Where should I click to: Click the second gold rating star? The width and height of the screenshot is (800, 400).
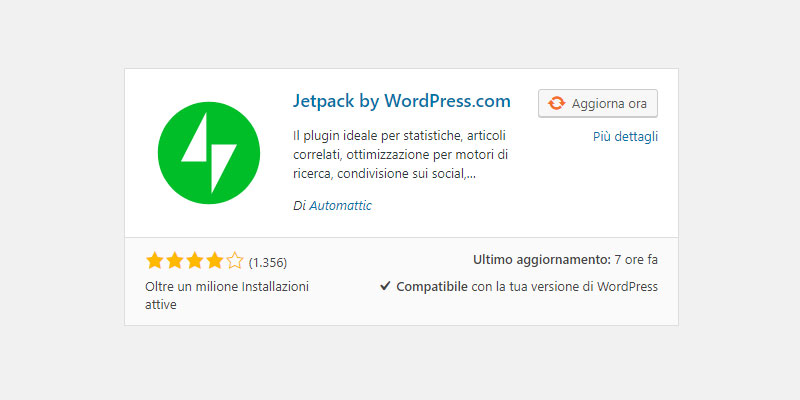coord(174,261)
